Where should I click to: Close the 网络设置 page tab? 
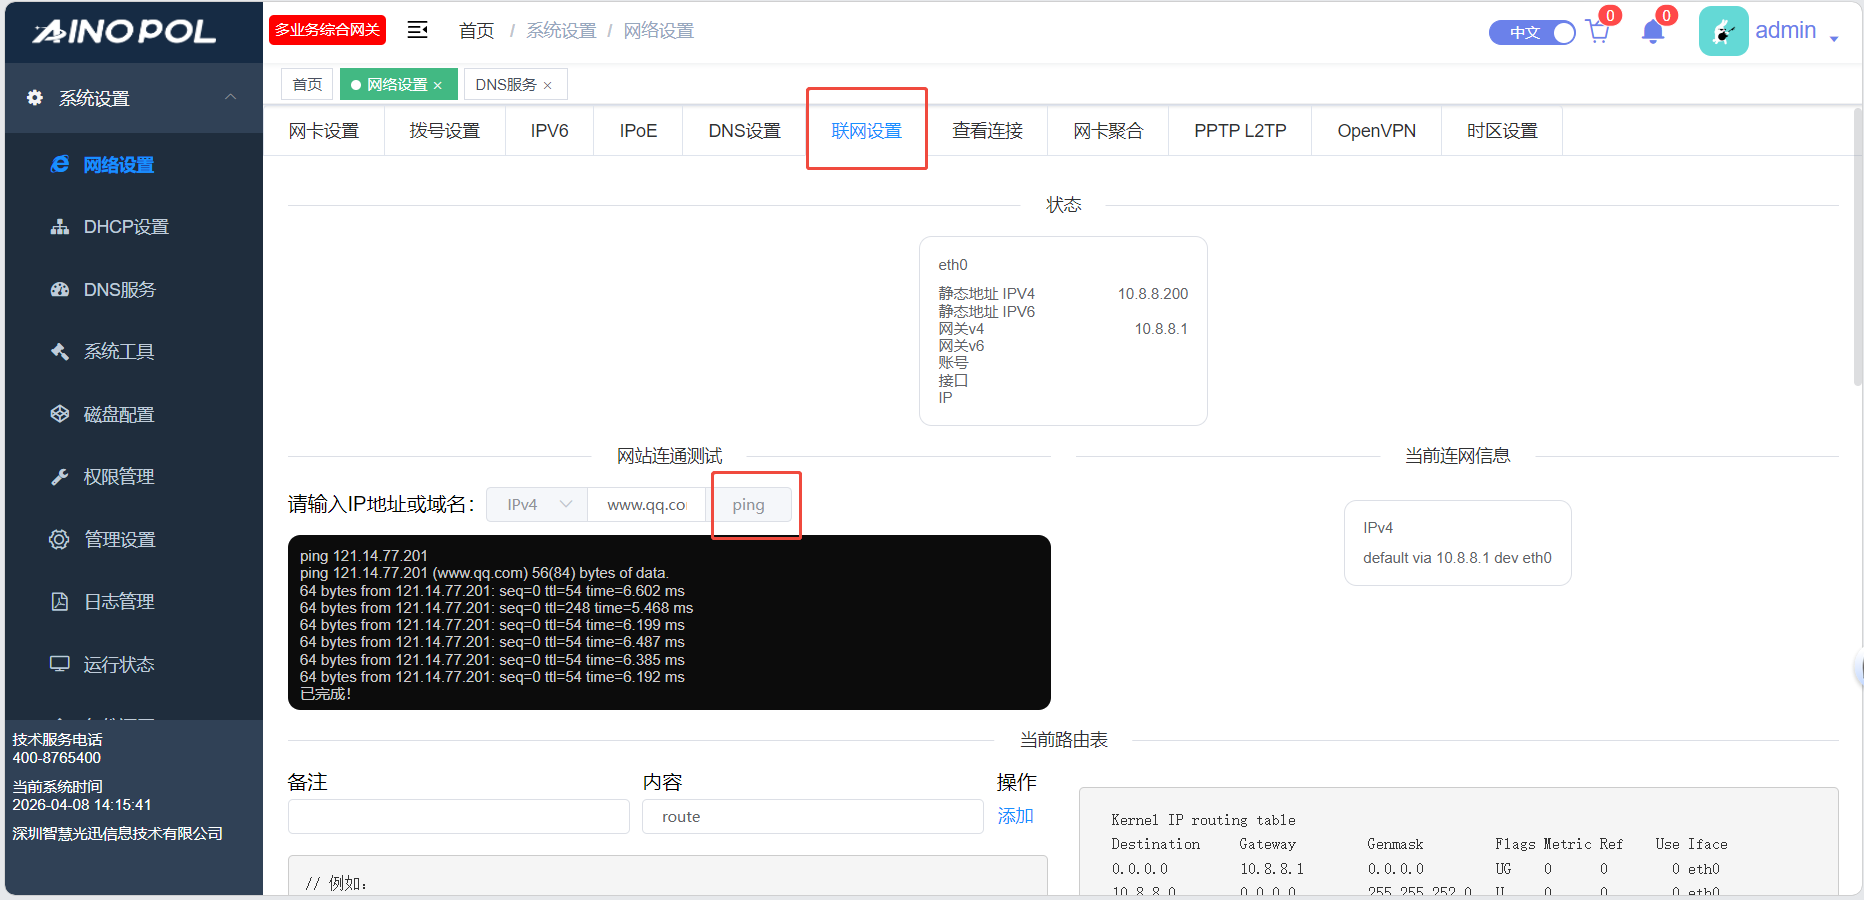(437, 86)
